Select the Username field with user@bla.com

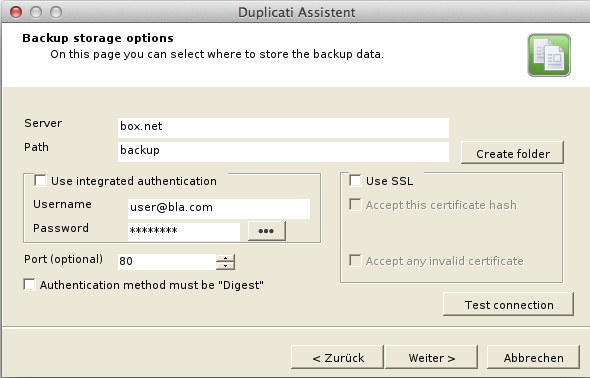219,209
